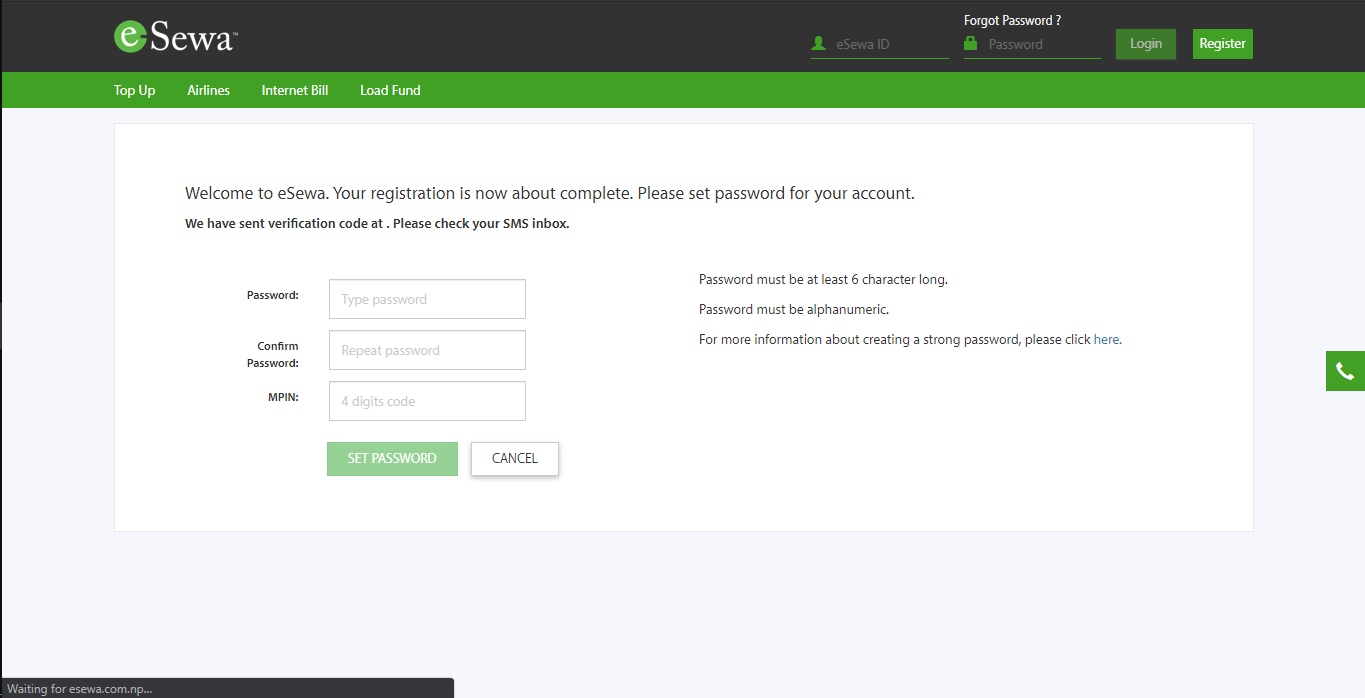Go to the Airlines menu item
Viewport: 1365px width, 698px height.
(208, 90)
